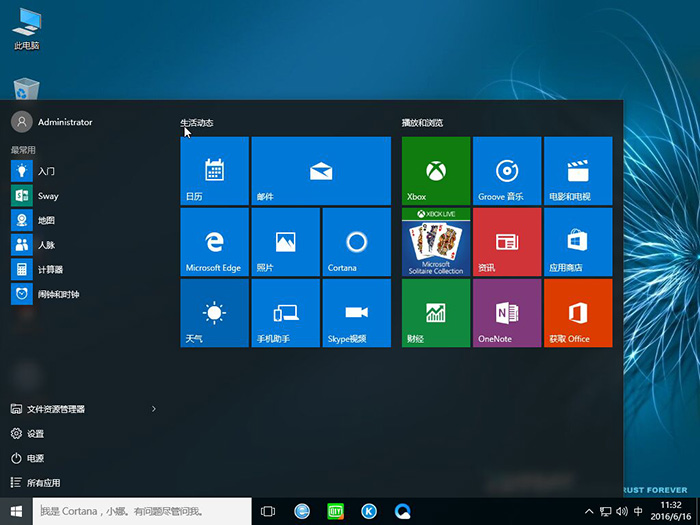The width and height of the screenshot is (700, 525).
Task: Click 电源 (Power) option
Action: click(35, 458)
